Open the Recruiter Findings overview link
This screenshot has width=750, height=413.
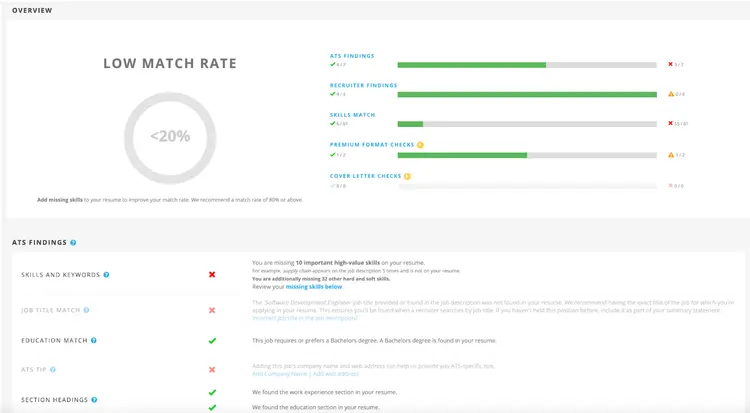point(364,85)
